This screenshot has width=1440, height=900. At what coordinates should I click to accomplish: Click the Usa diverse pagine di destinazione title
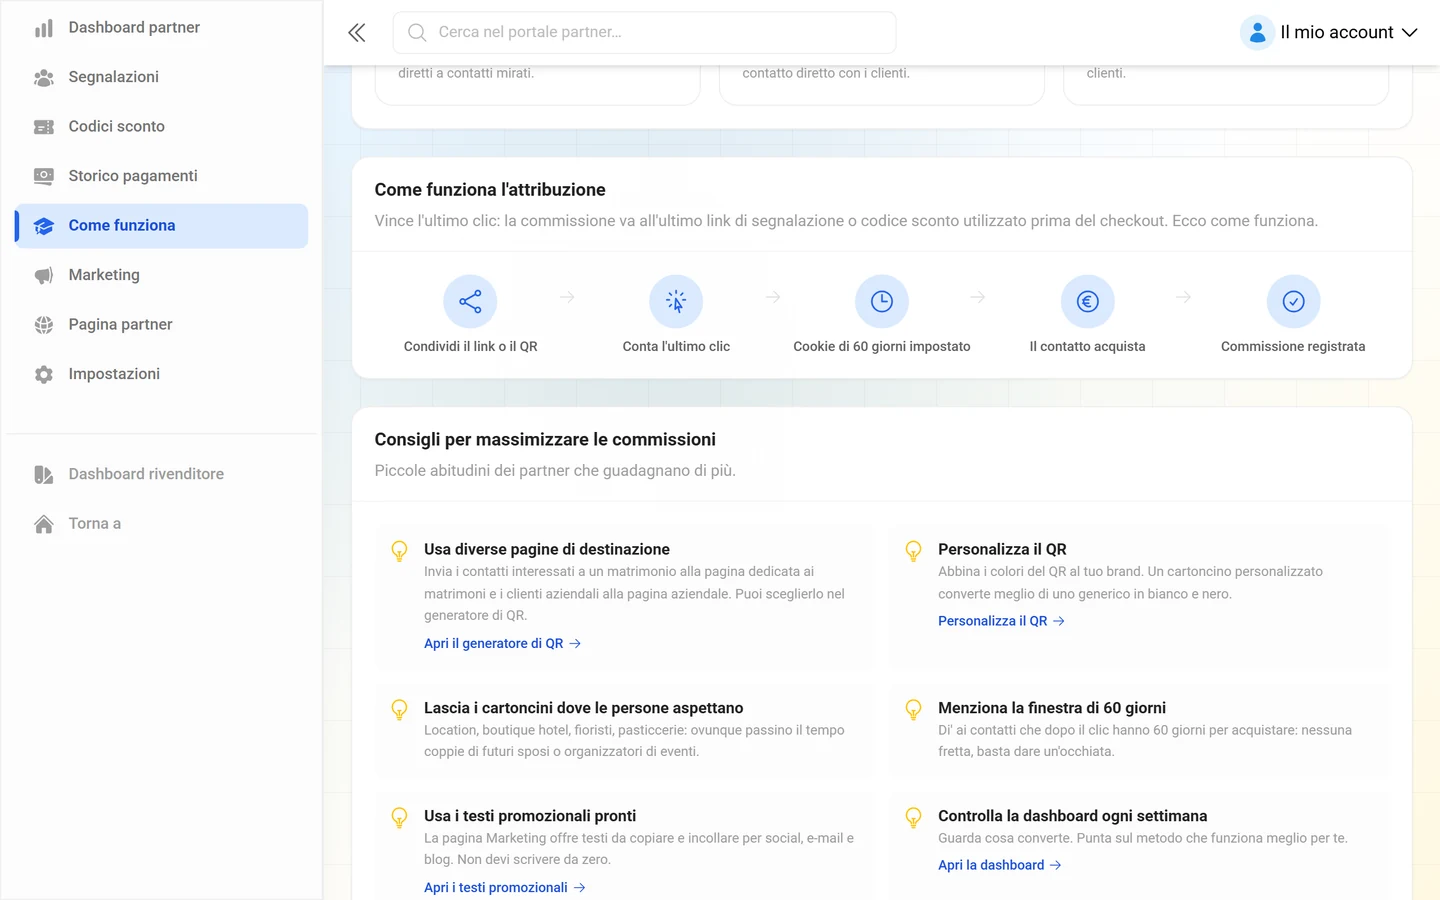pos(547,549)
